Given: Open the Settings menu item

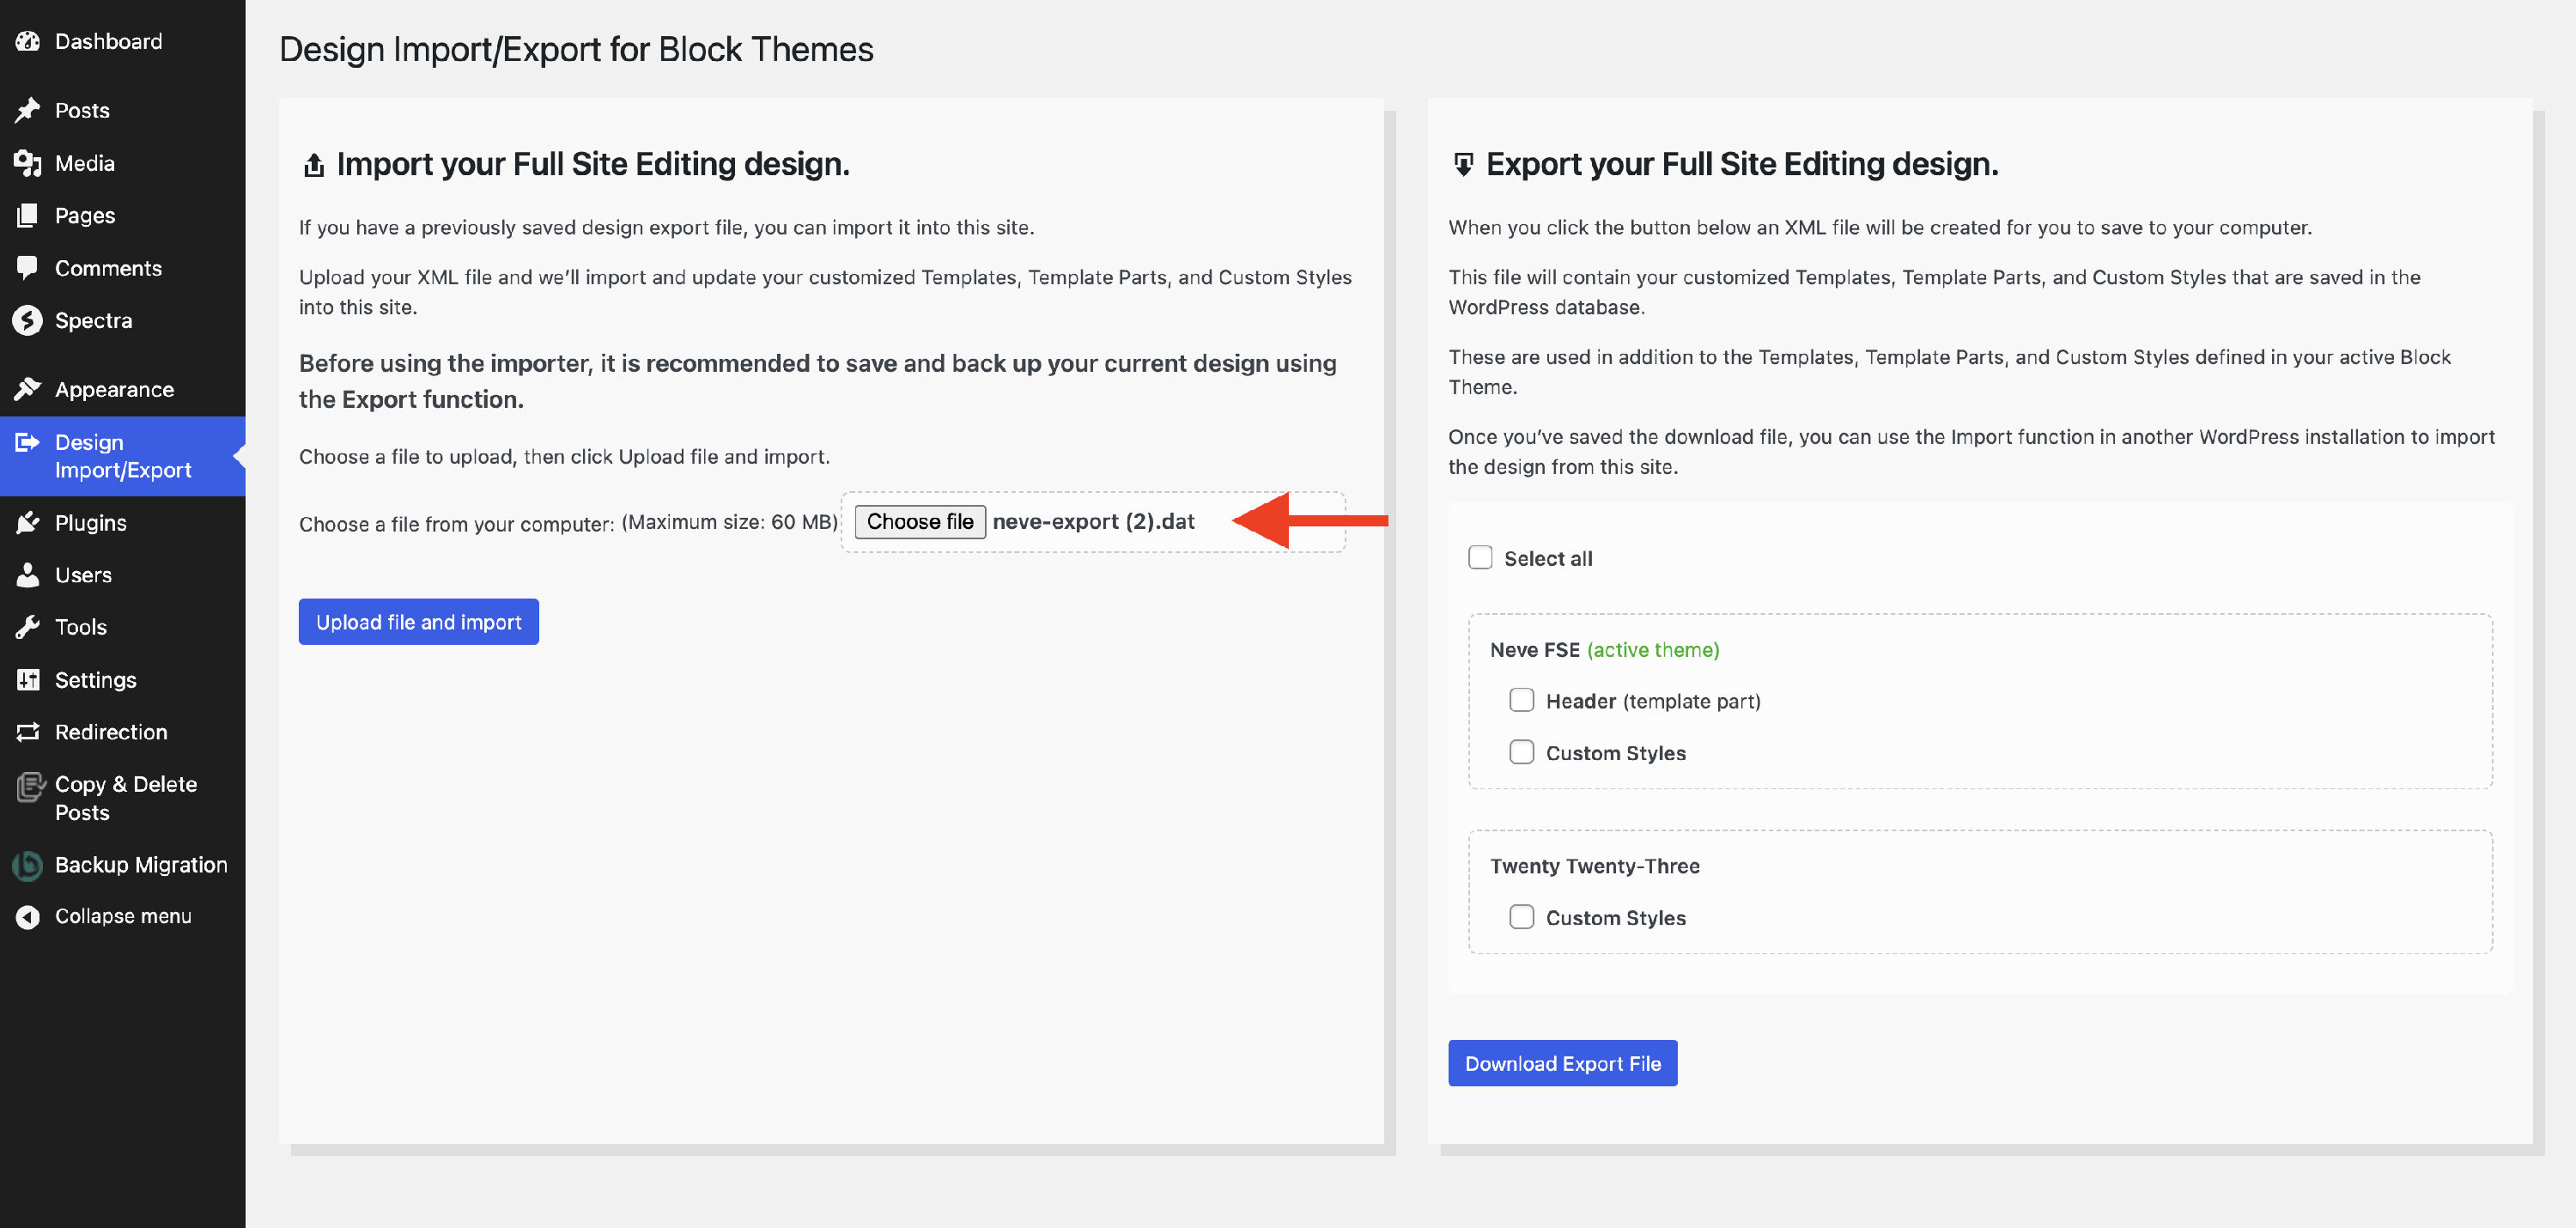Looking at the screenshot, I should coord(95,680).
